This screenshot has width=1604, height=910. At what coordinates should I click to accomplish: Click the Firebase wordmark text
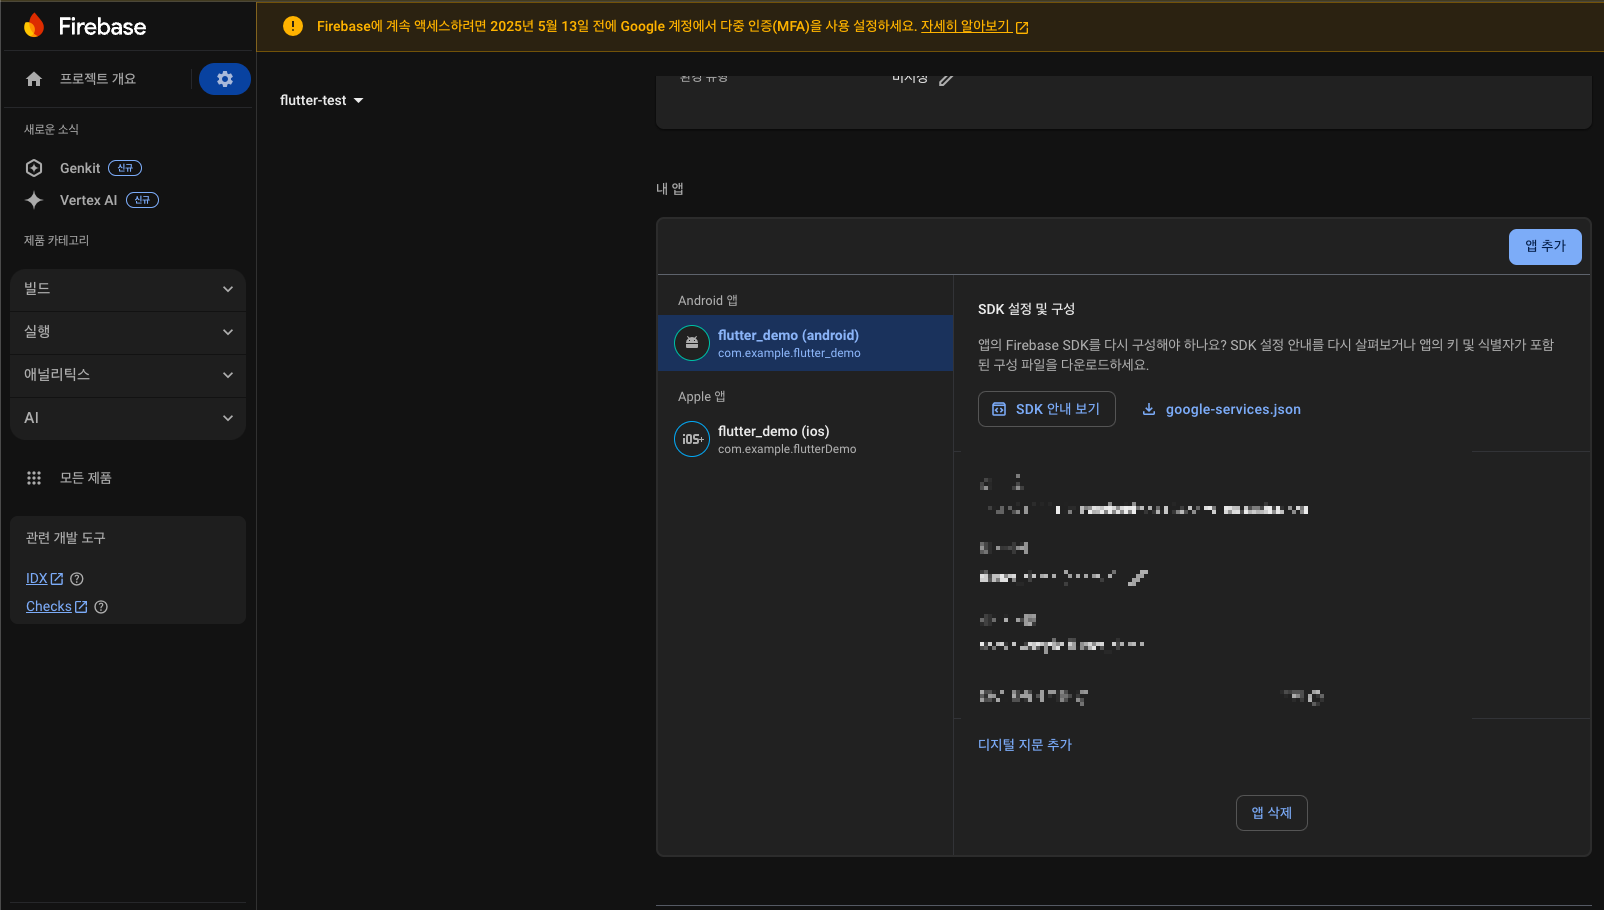pos(102,26)
